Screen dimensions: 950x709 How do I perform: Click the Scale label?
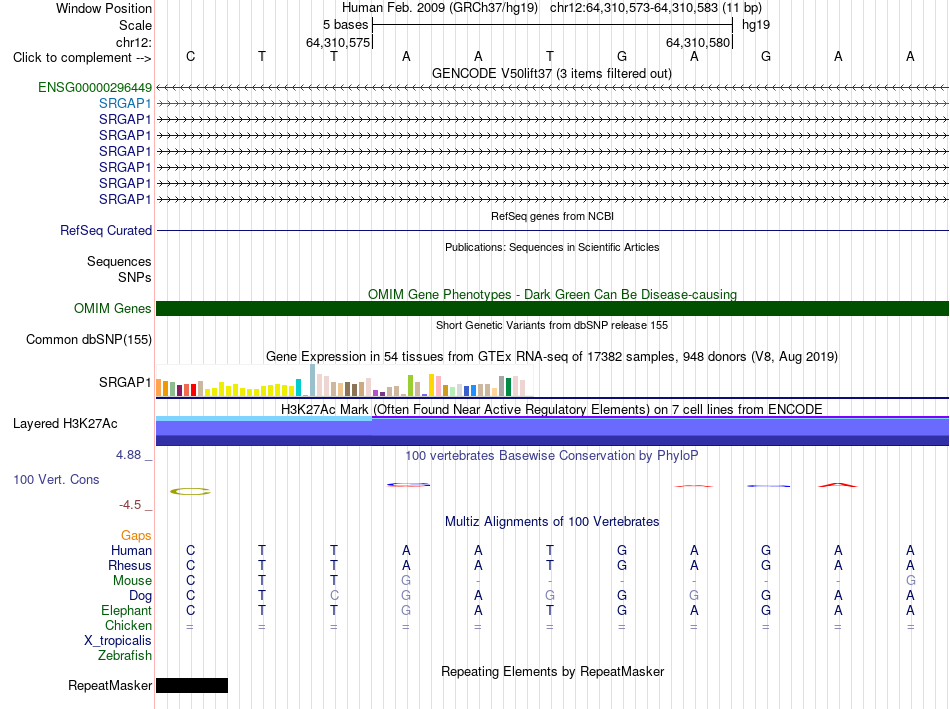pyautogui.click(x=135, y=25)
